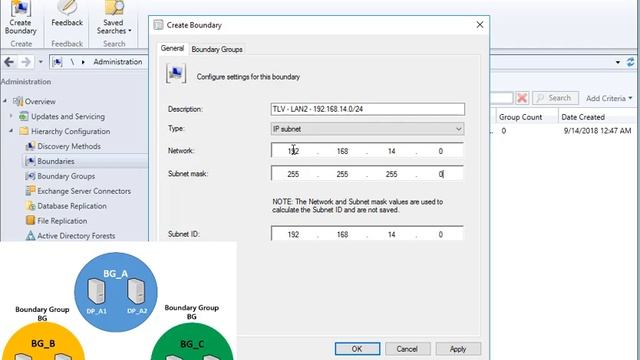Click the refresh icon in address bar

pos(631,62)
